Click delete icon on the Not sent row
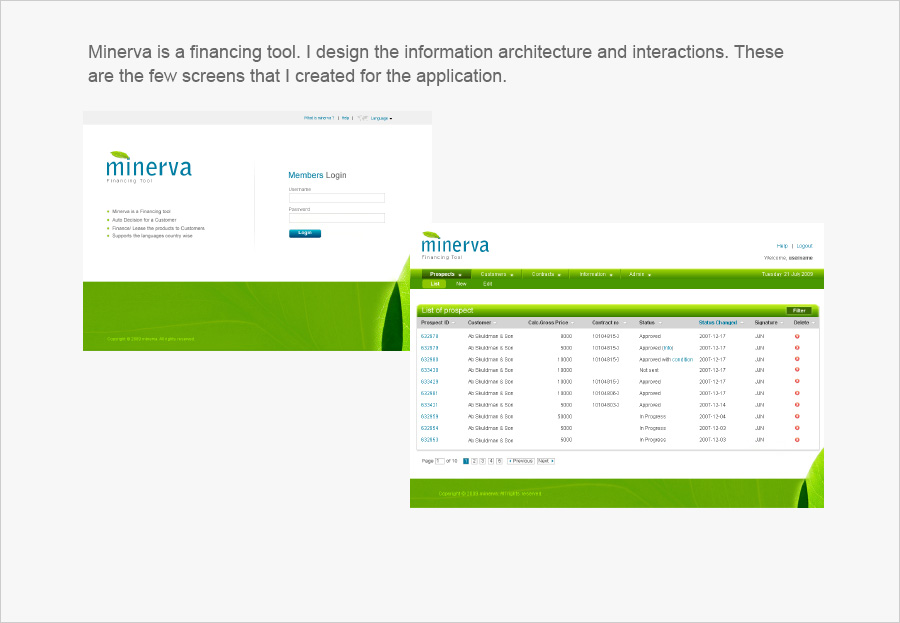The height and width of the screenshot is (623, 900). coord(797,370)
